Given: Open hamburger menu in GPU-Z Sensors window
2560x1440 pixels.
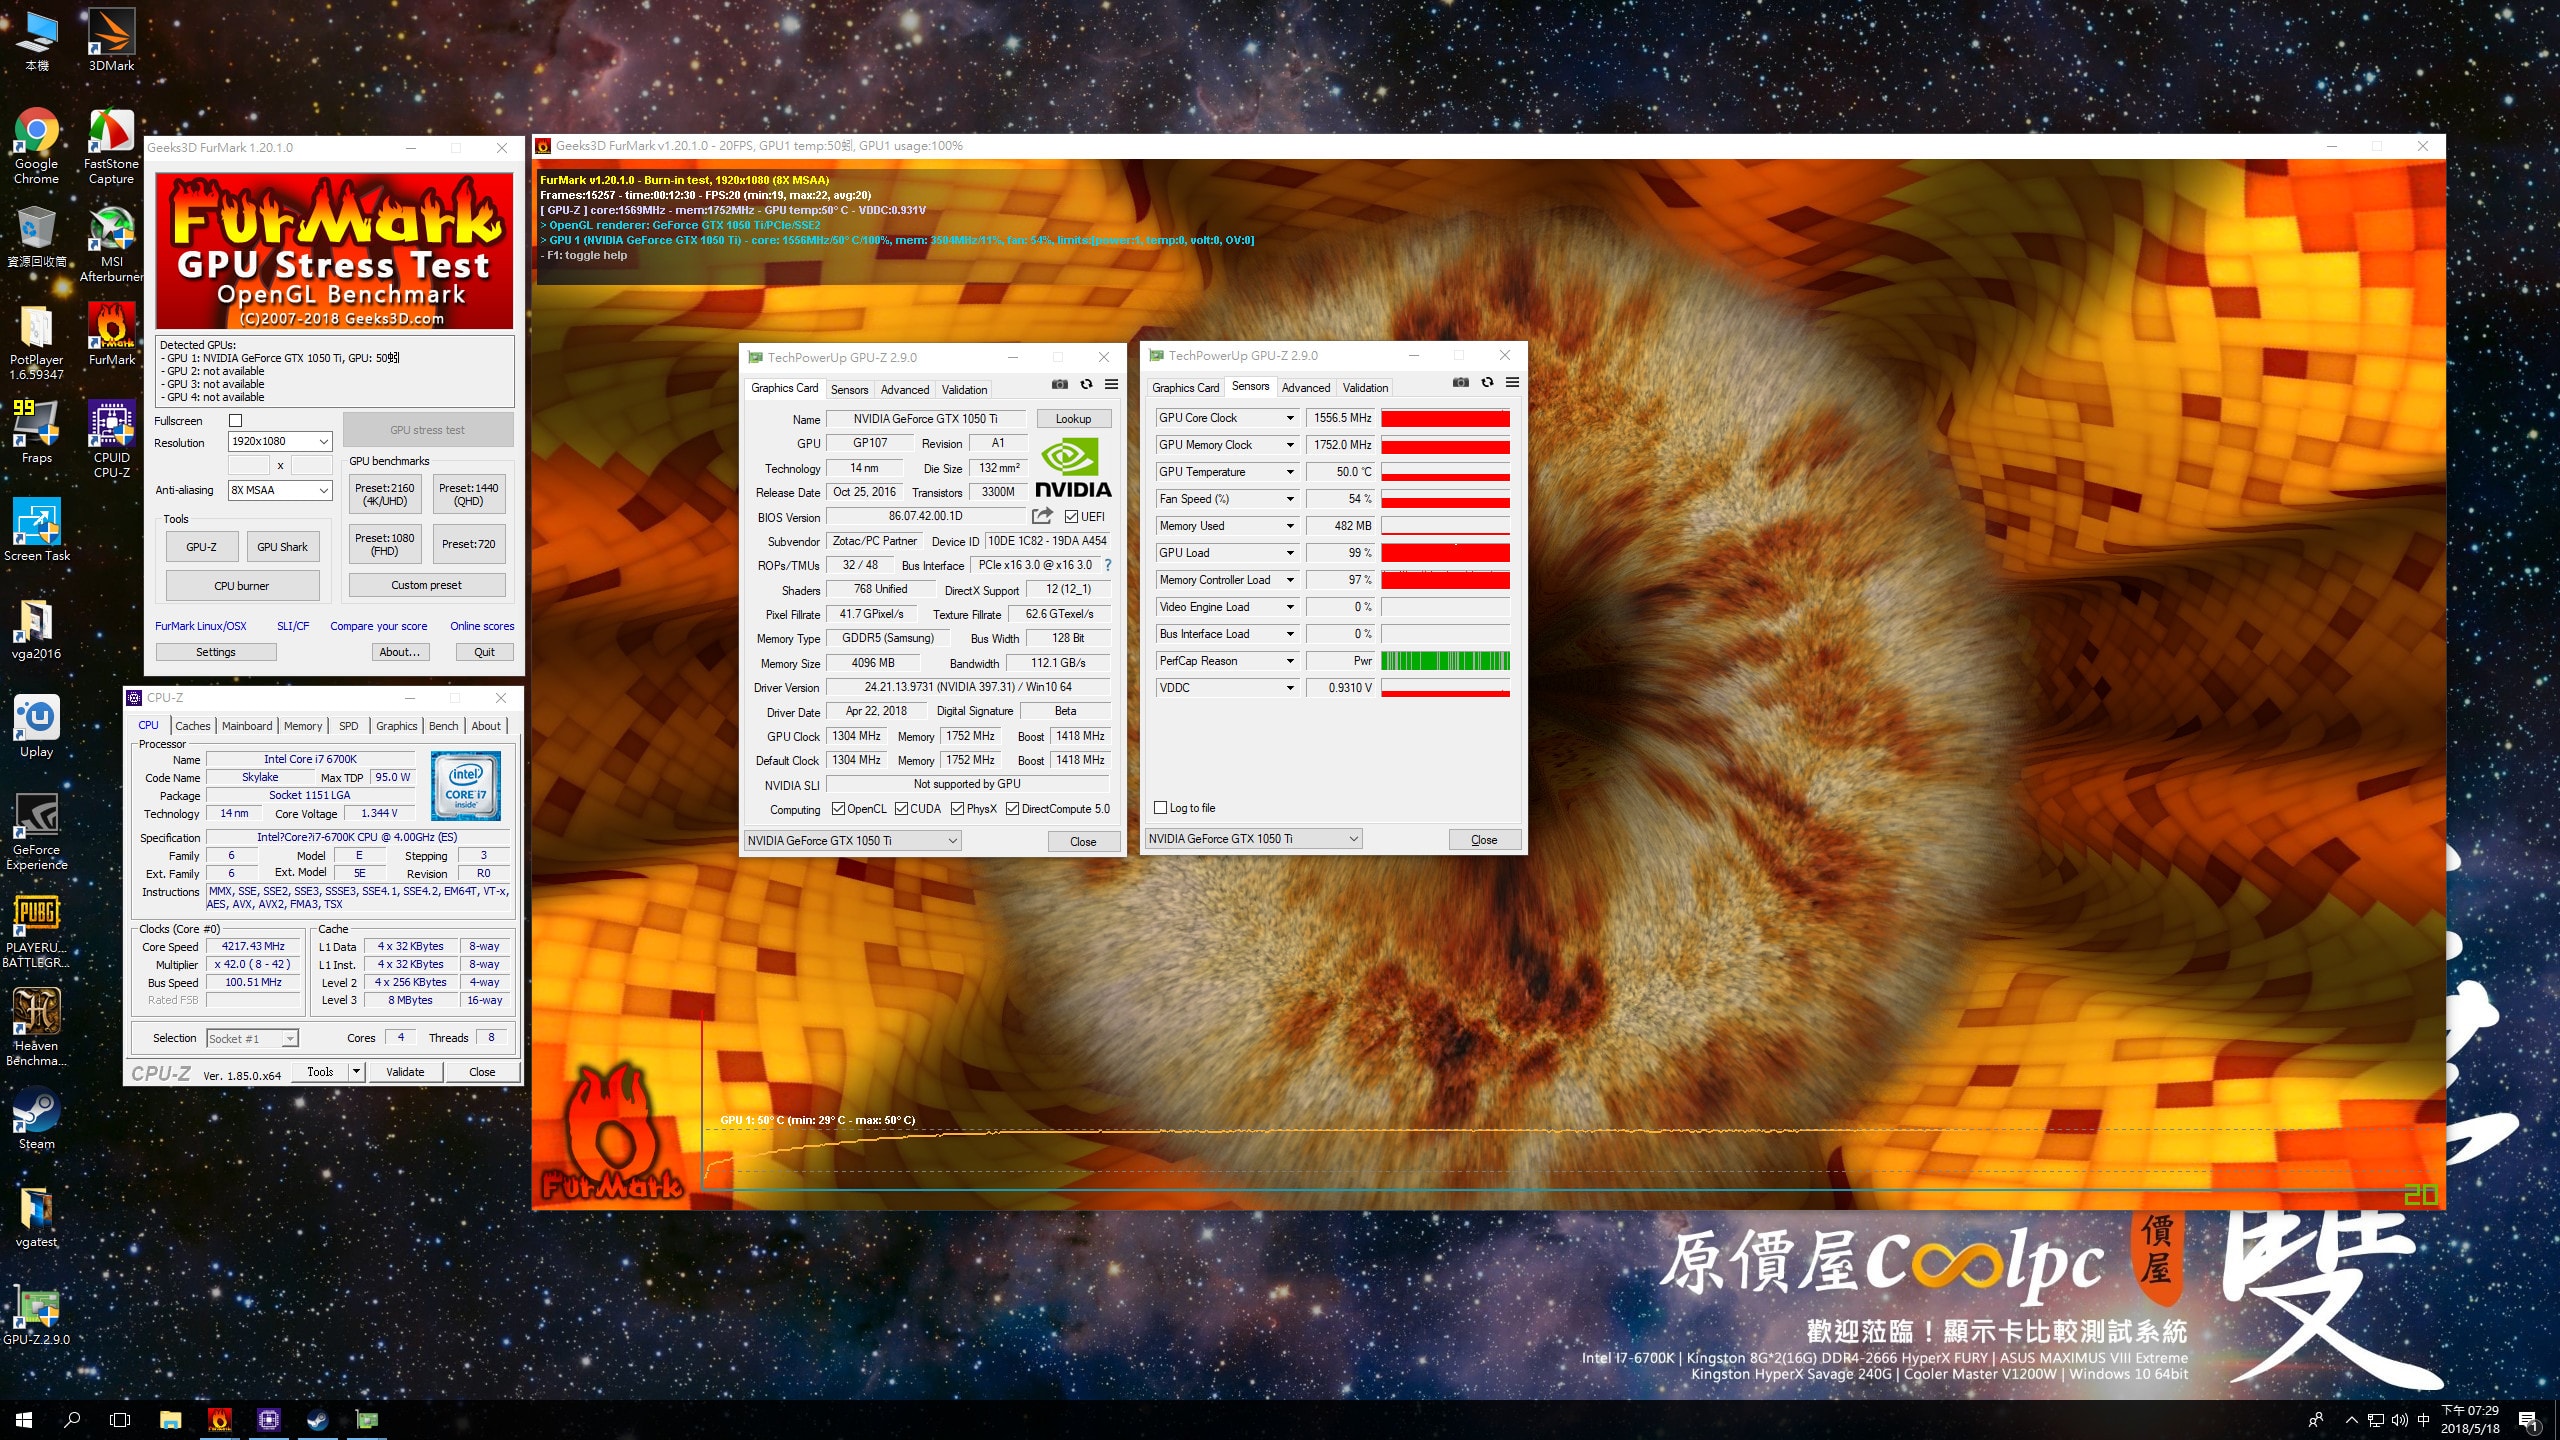Looking at the screenshot, I should click(1512, 382).
